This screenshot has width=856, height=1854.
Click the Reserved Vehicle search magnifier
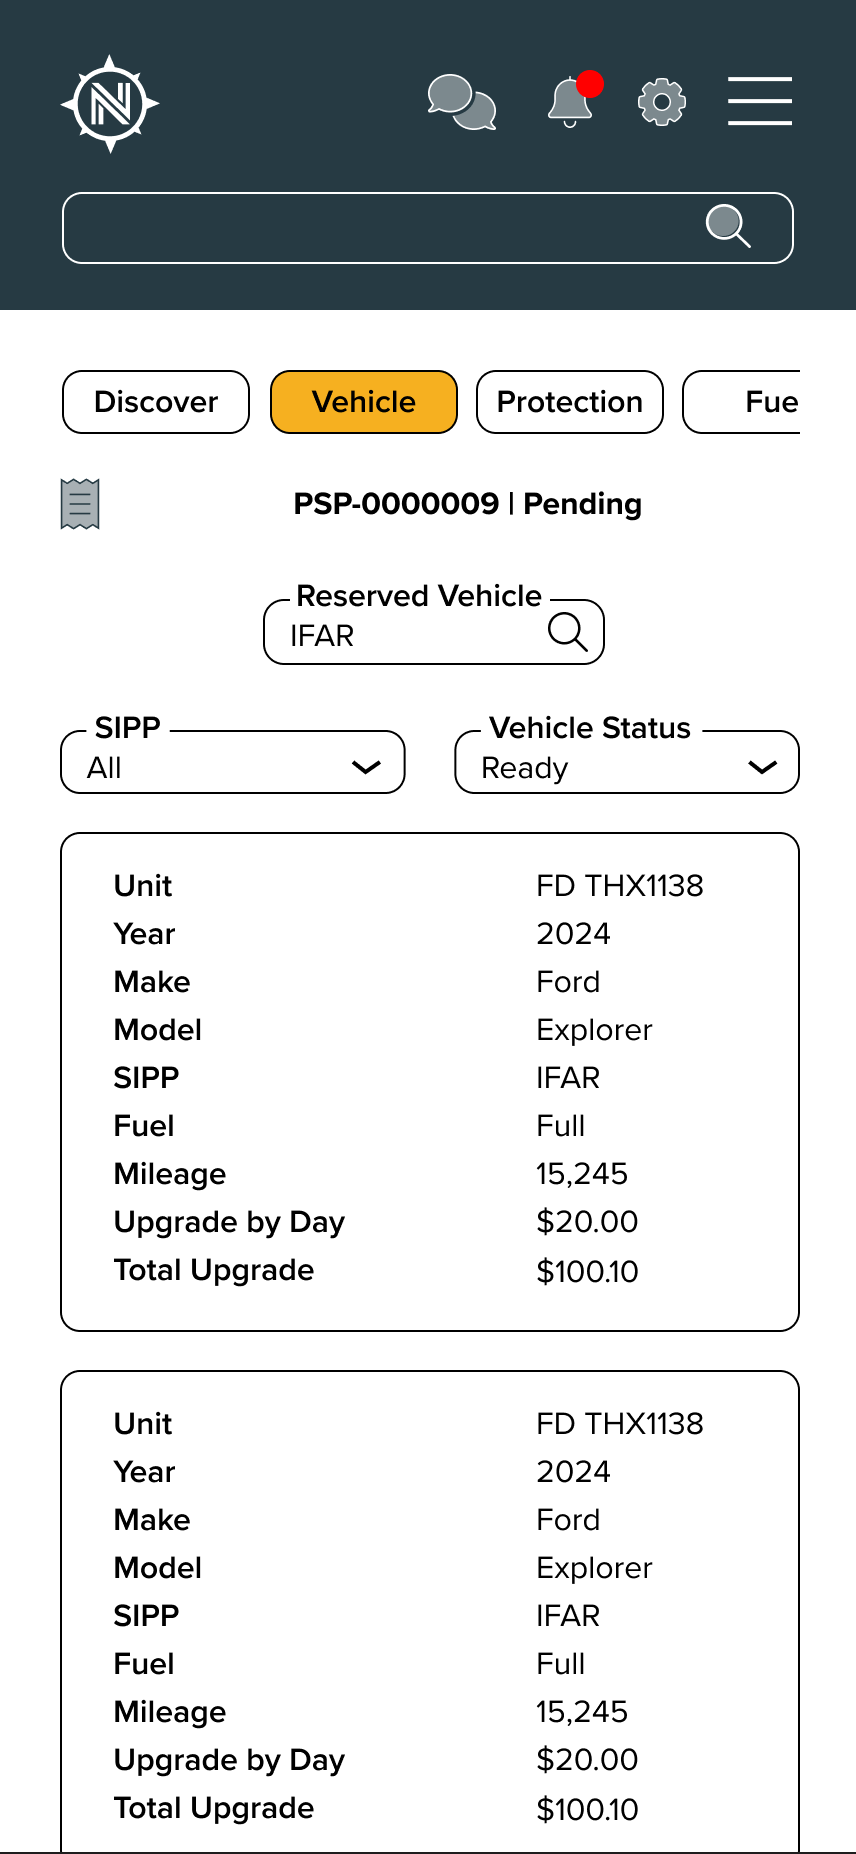click(567, 632)
